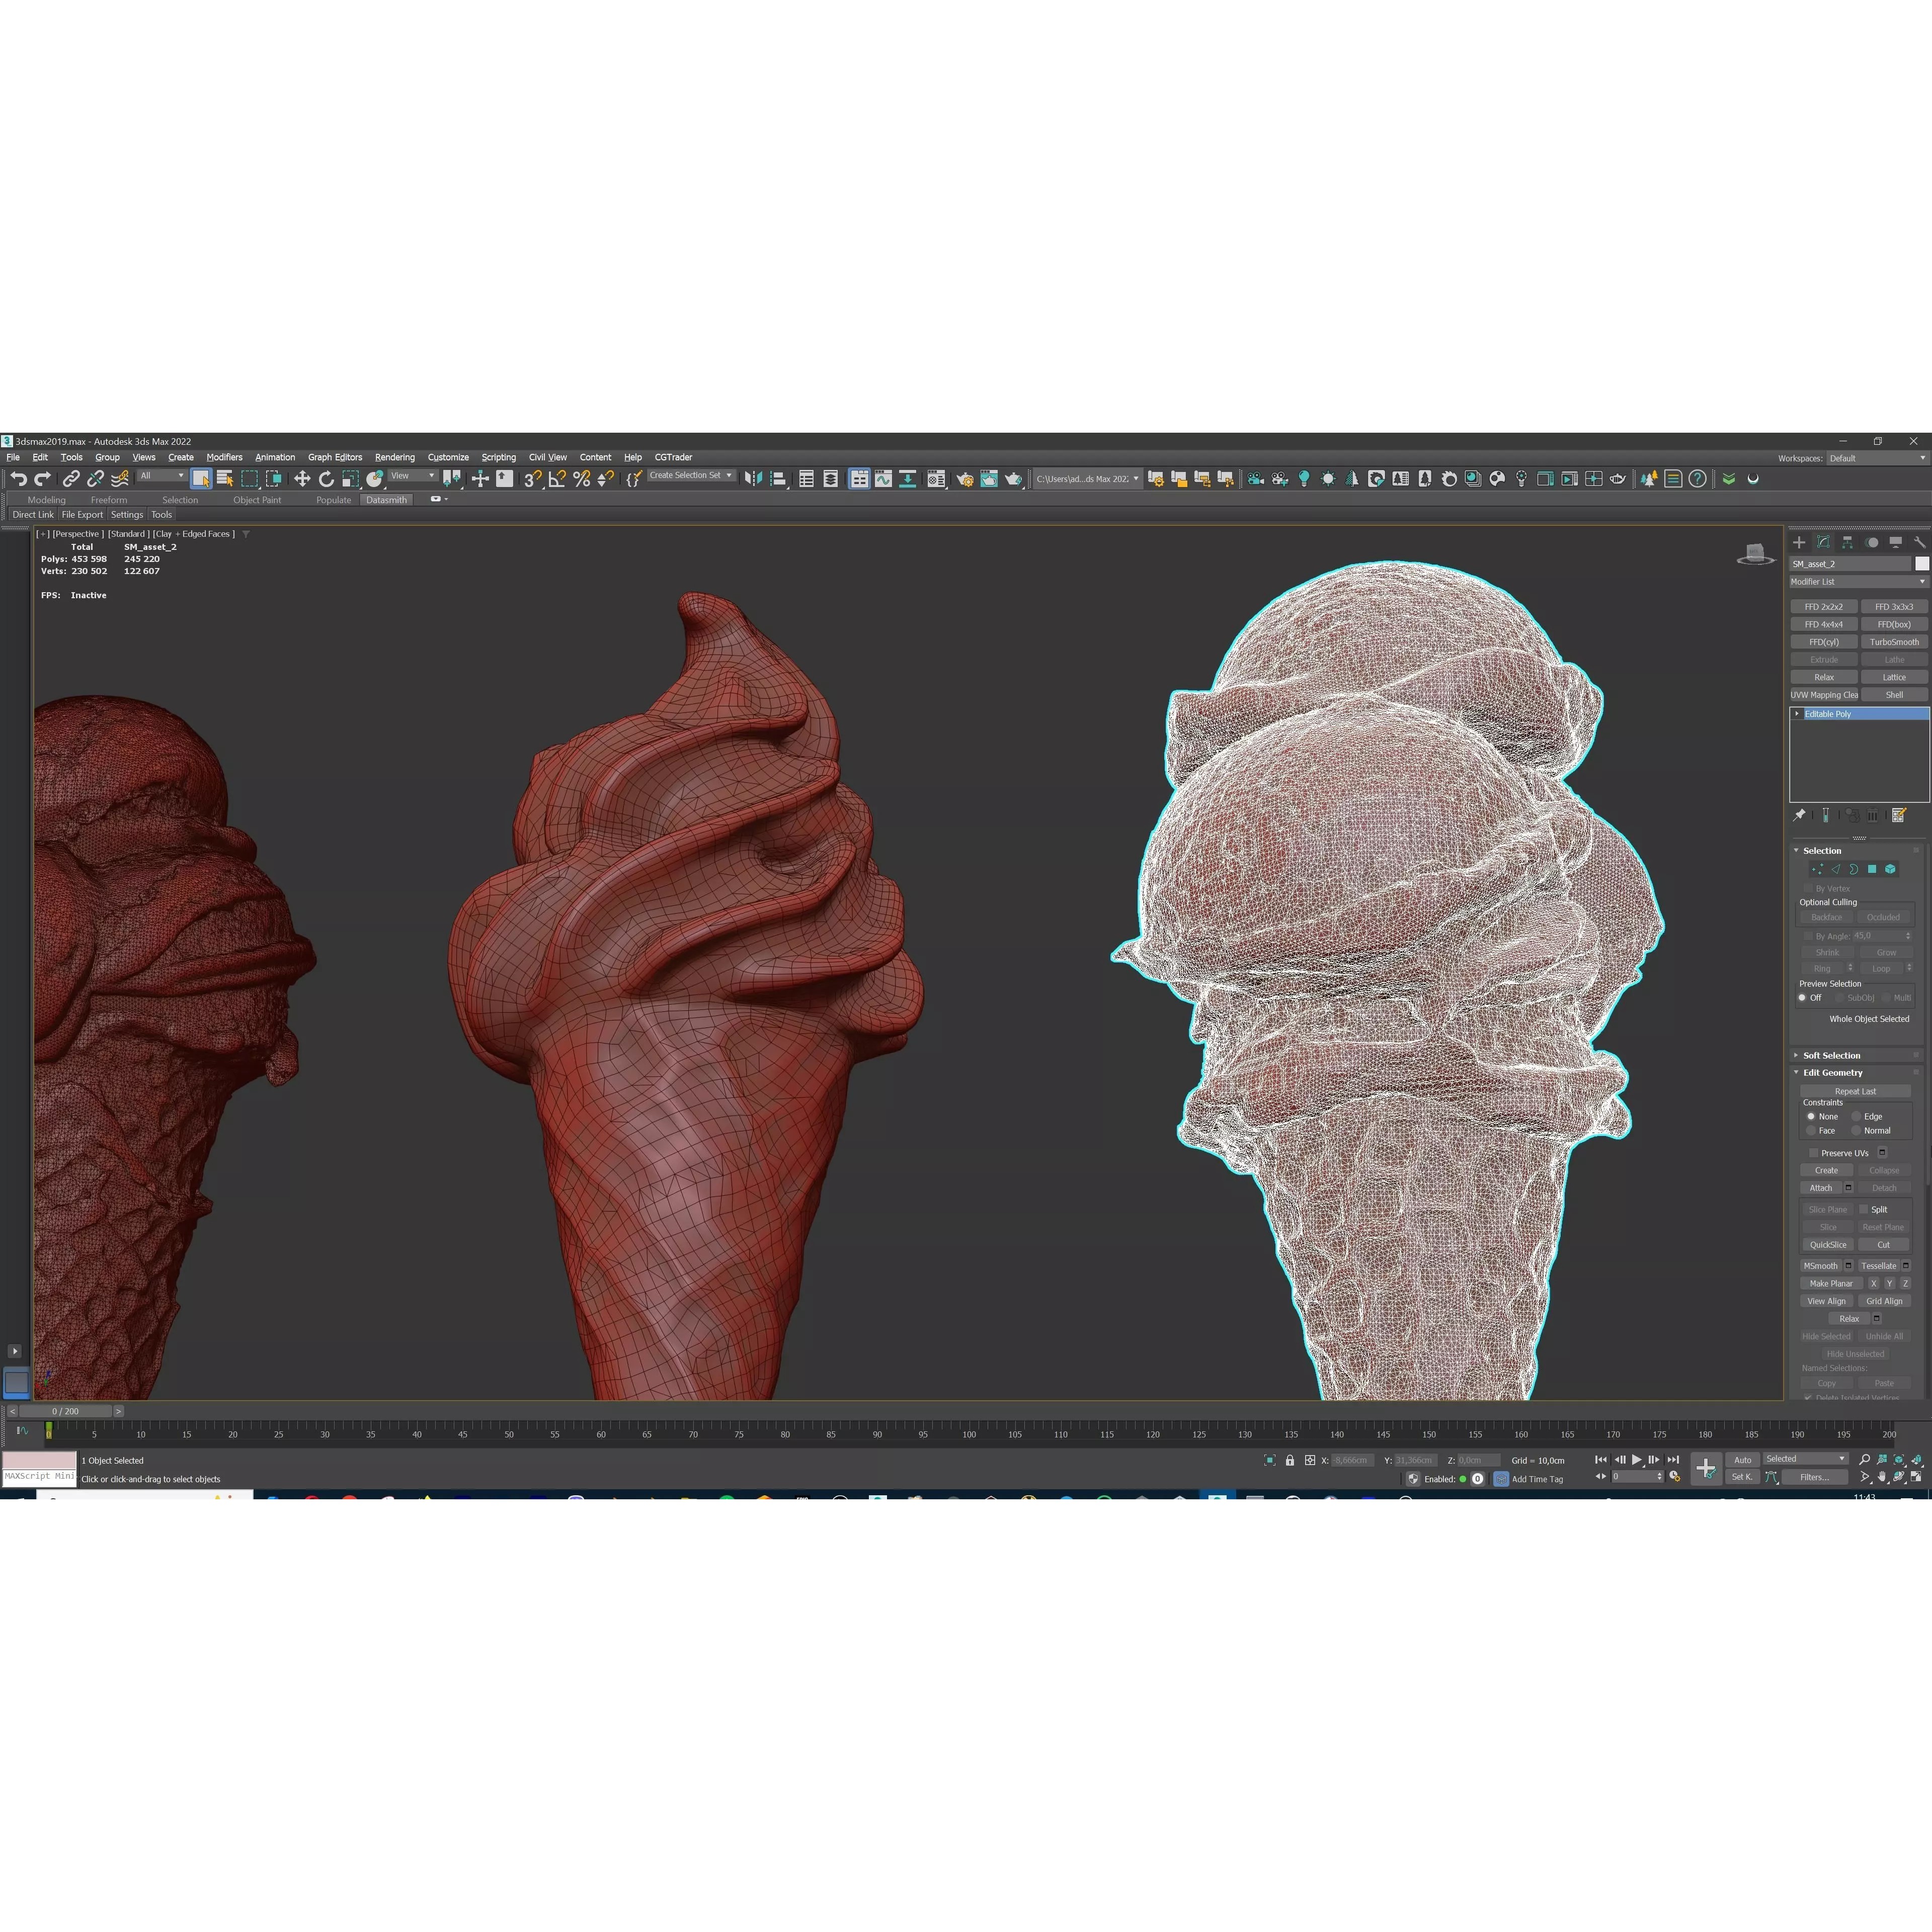Select the Polygon sub-object icon
Viewport: 1932px width, 1932px height.
coord(1872,869)
